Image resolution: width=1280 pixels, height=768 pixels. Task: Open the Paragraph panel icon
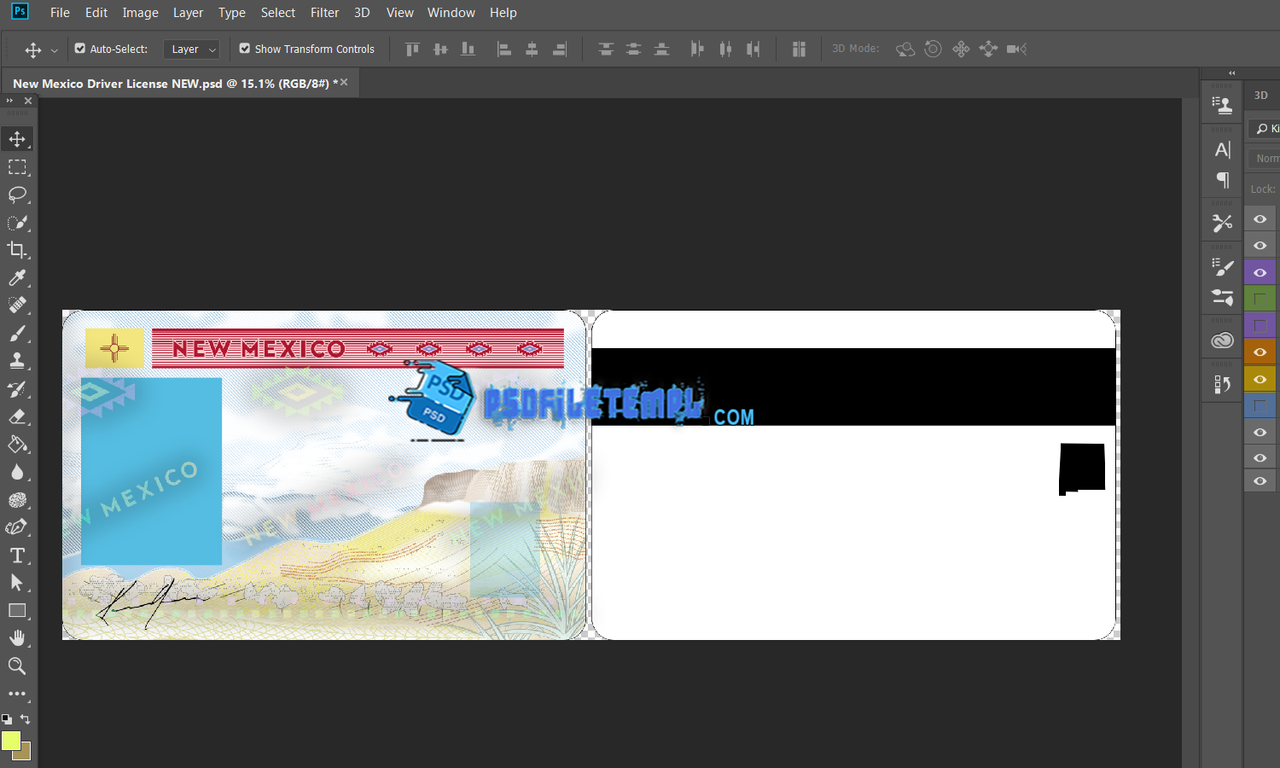(1222, 180)
